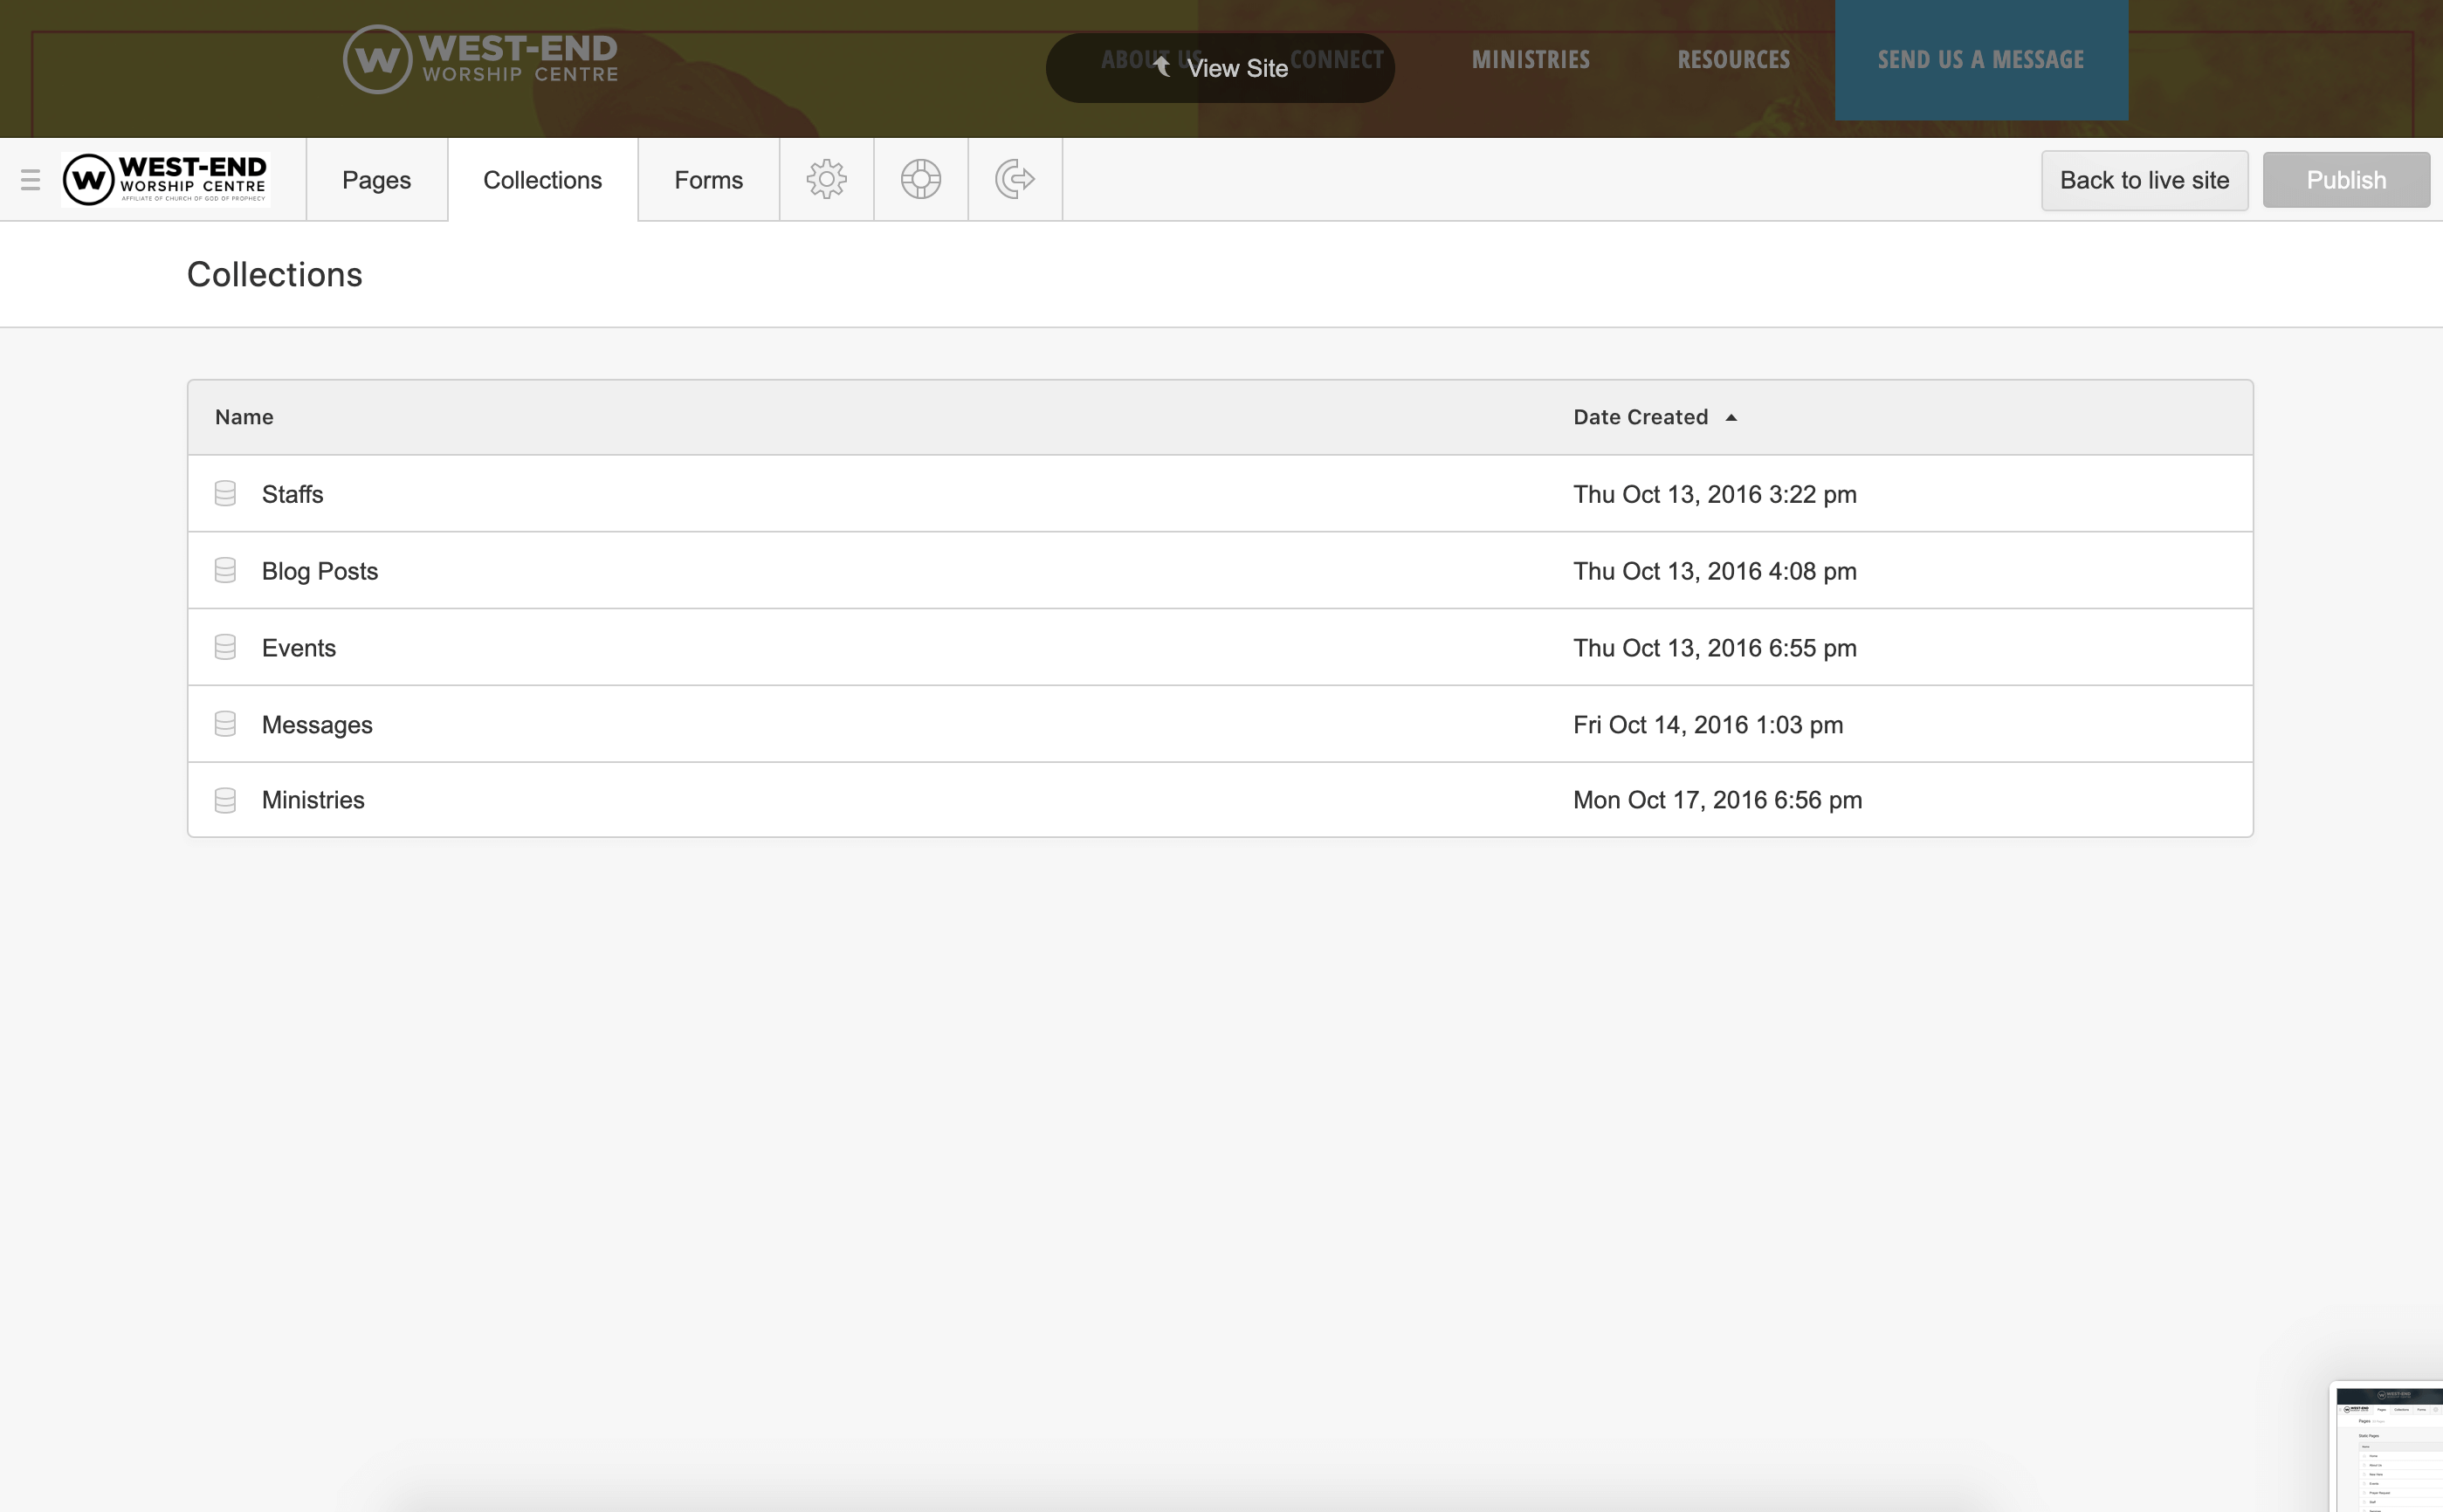Click date 'Thu Oct 13, 2016 3:22 pm'
This screenshot has width=2443, height=1512.
click(x=1714, y=494)
